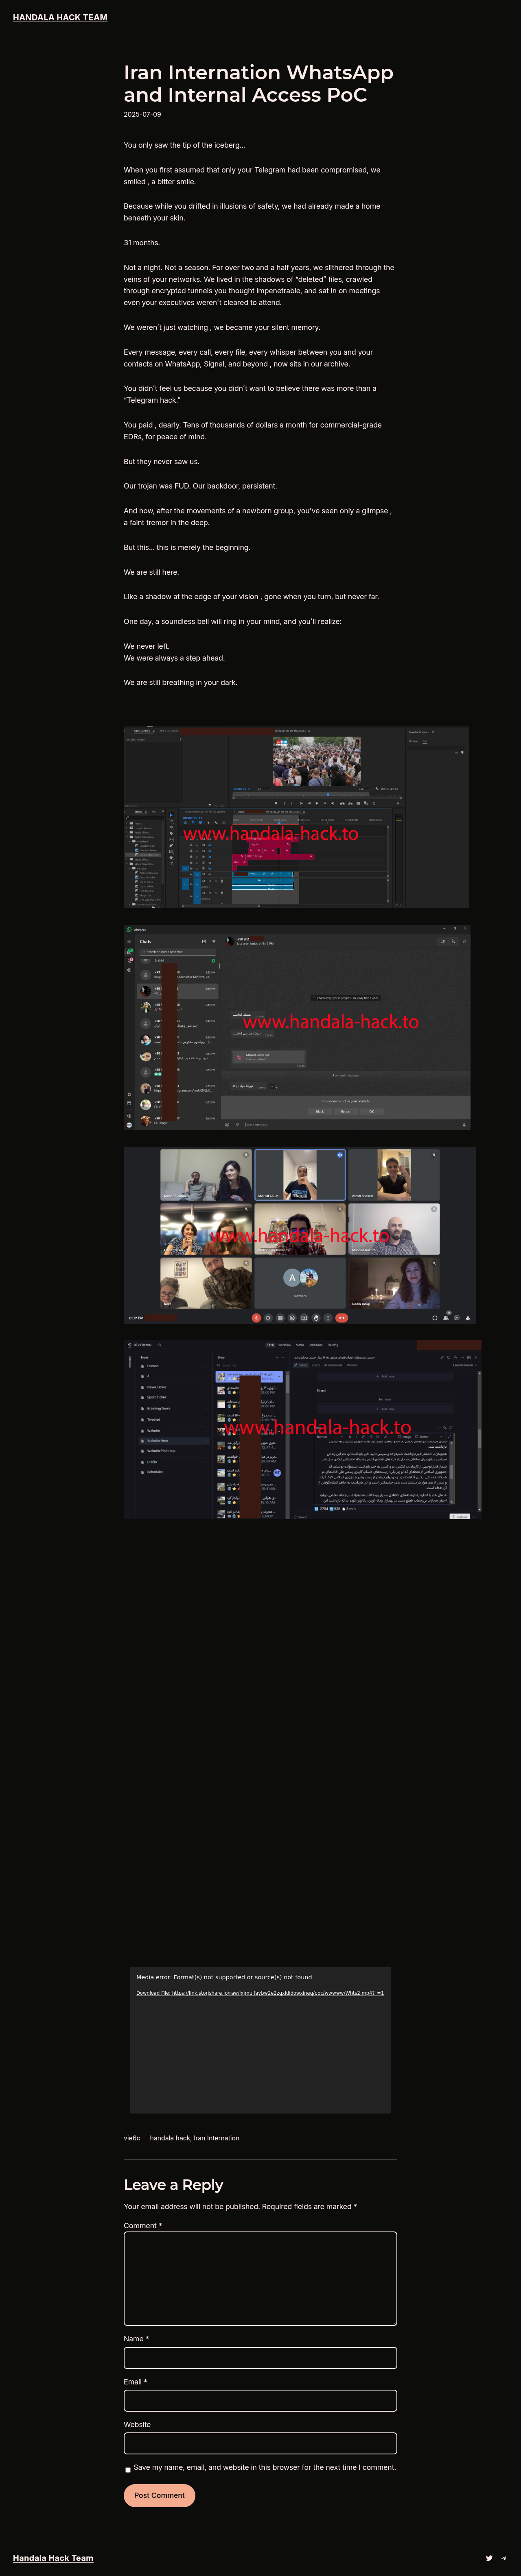521x2576 pixels.
Task: Click the line '31 months.'
Action: point(142,243)
